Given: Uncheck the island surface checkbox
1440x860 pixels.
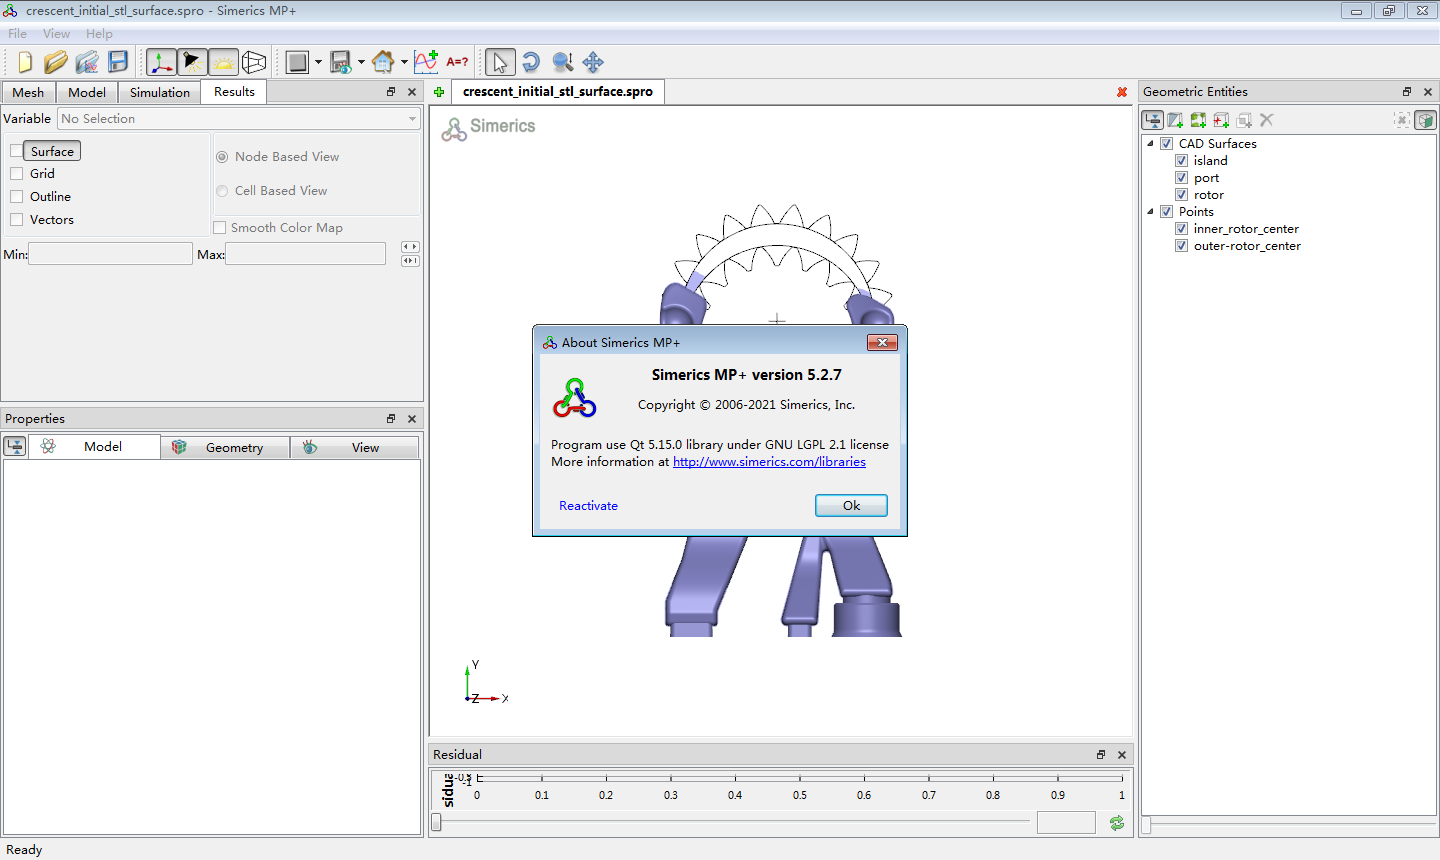Looking at the screenshot, I should 1181,161.
